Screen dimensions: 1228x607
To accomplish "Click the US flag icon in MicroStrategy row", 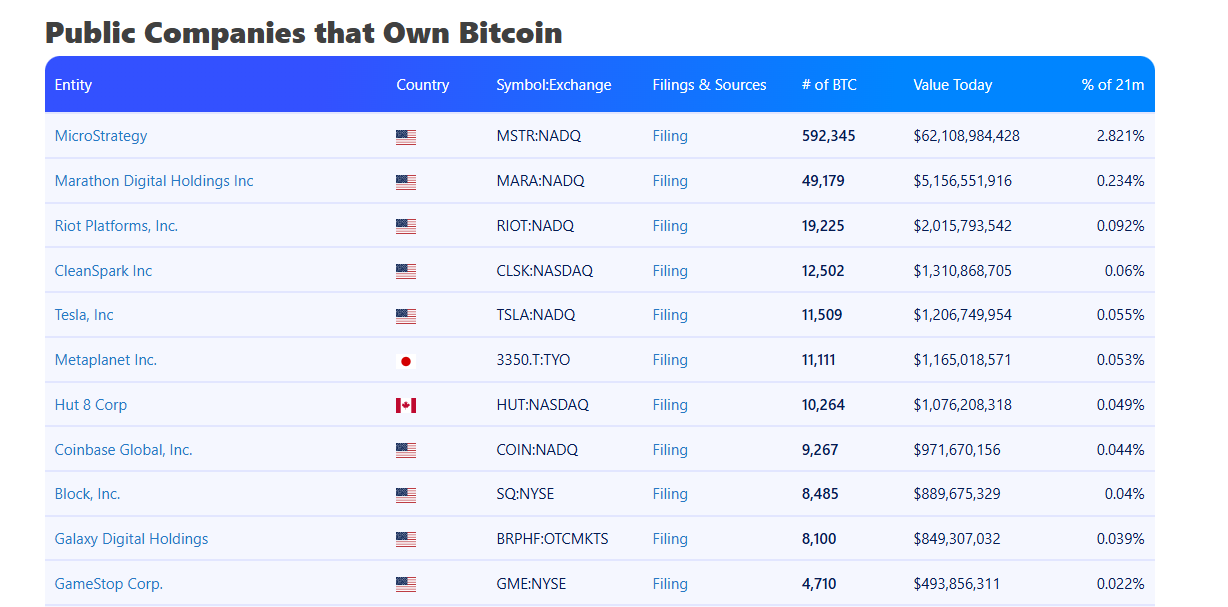I will click(x=405, y=137).
